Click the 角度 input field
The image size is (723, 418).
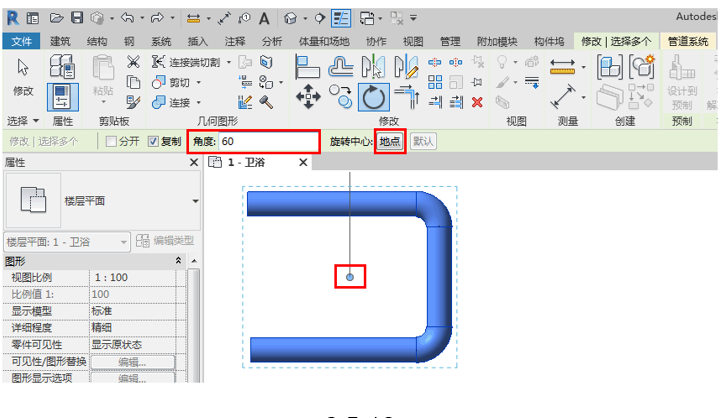(268, 141)
